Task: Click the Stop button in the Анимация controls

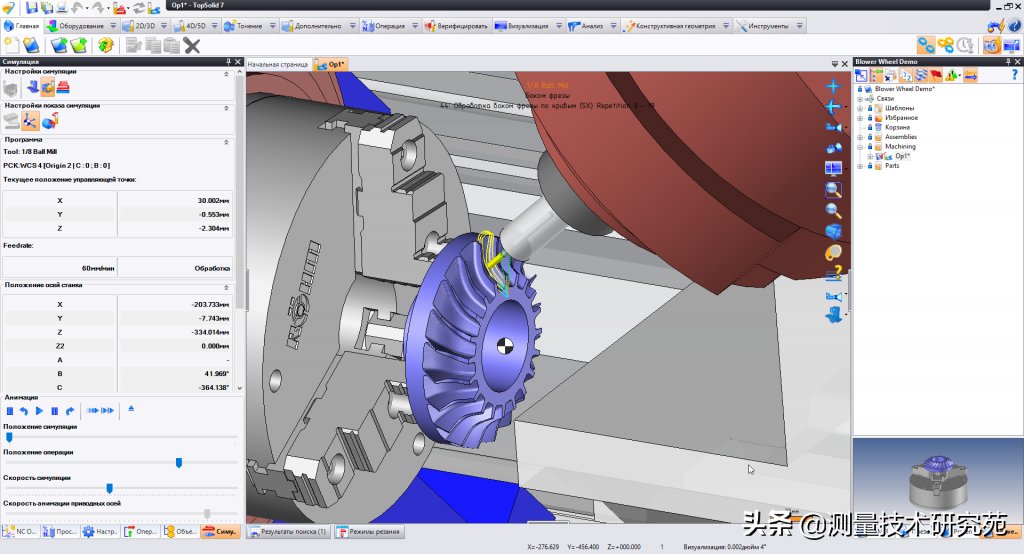Action: [x=10, y=411]
